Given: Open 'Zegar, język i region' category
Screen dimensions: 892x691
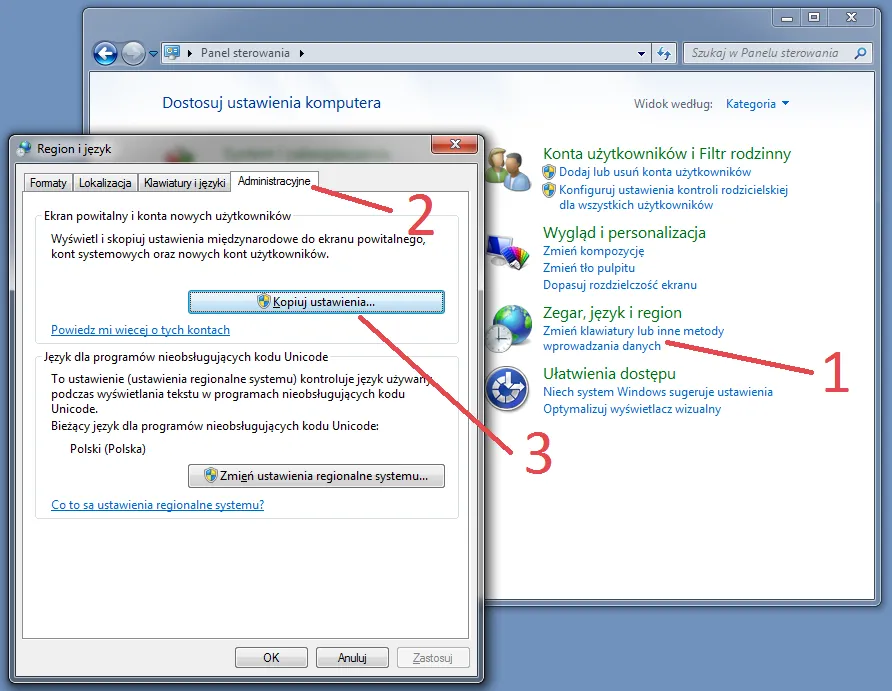Looking at the screenshot, I should tap(612, 313).
